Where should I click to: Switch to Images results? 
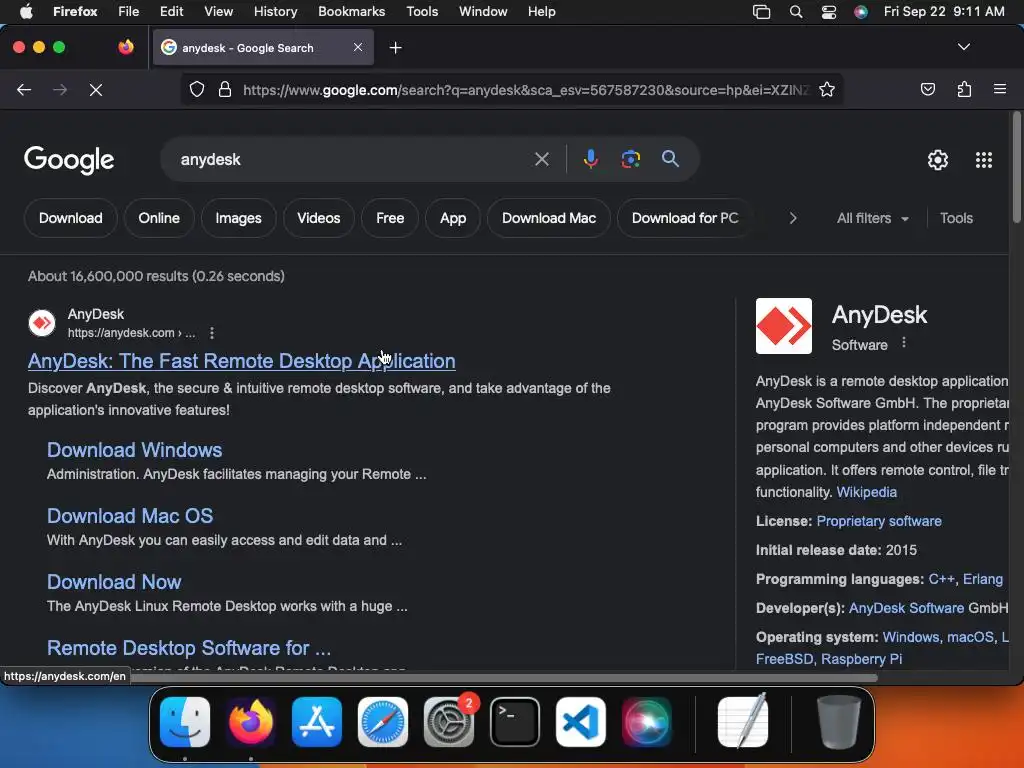pyautogui.click(x=238, y=218)
